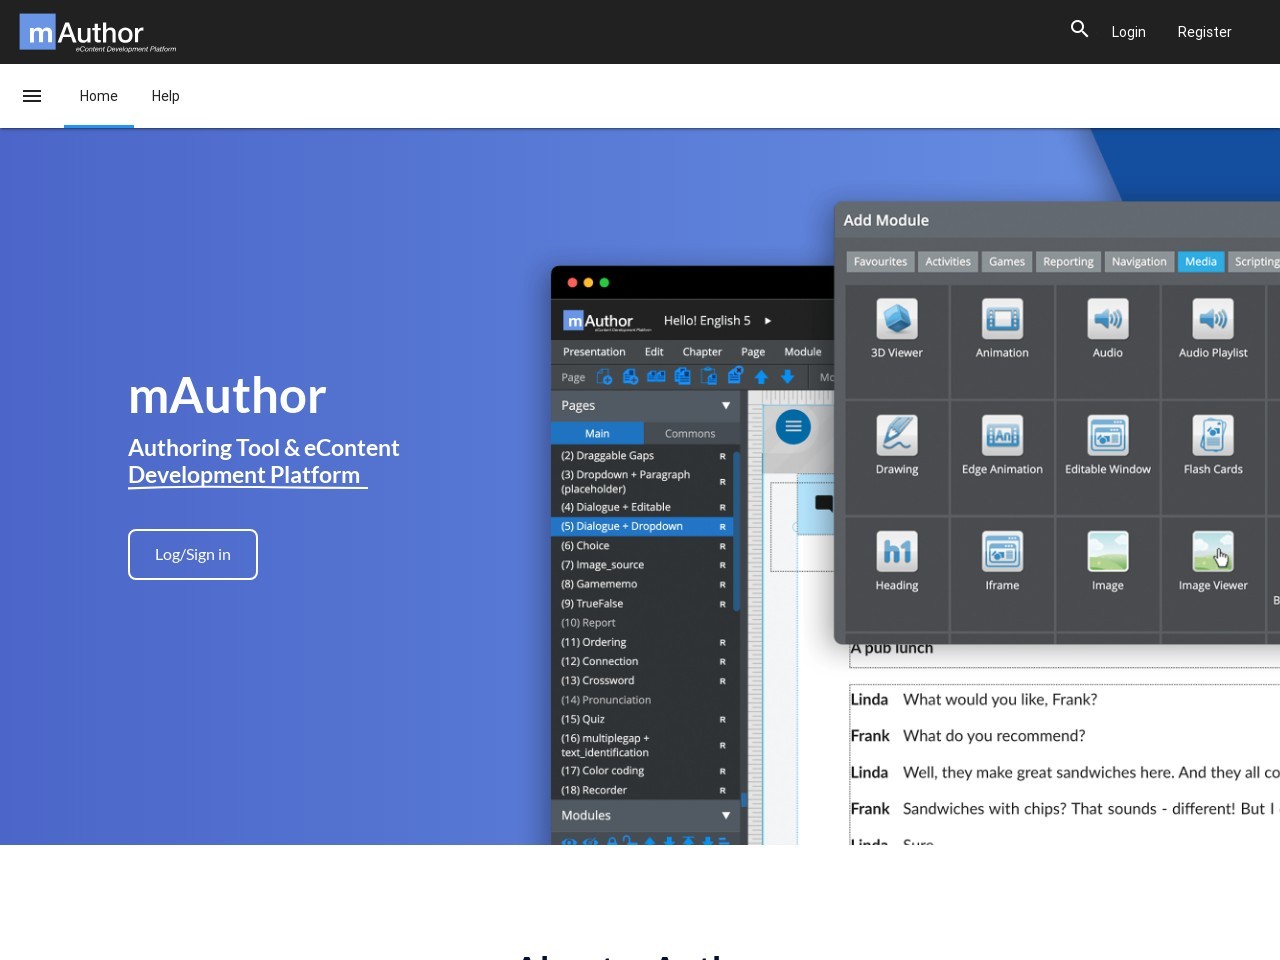The image size is (1280, 960).
Task: Select the Iframe module icon
Action: (x=1002, y=551)
